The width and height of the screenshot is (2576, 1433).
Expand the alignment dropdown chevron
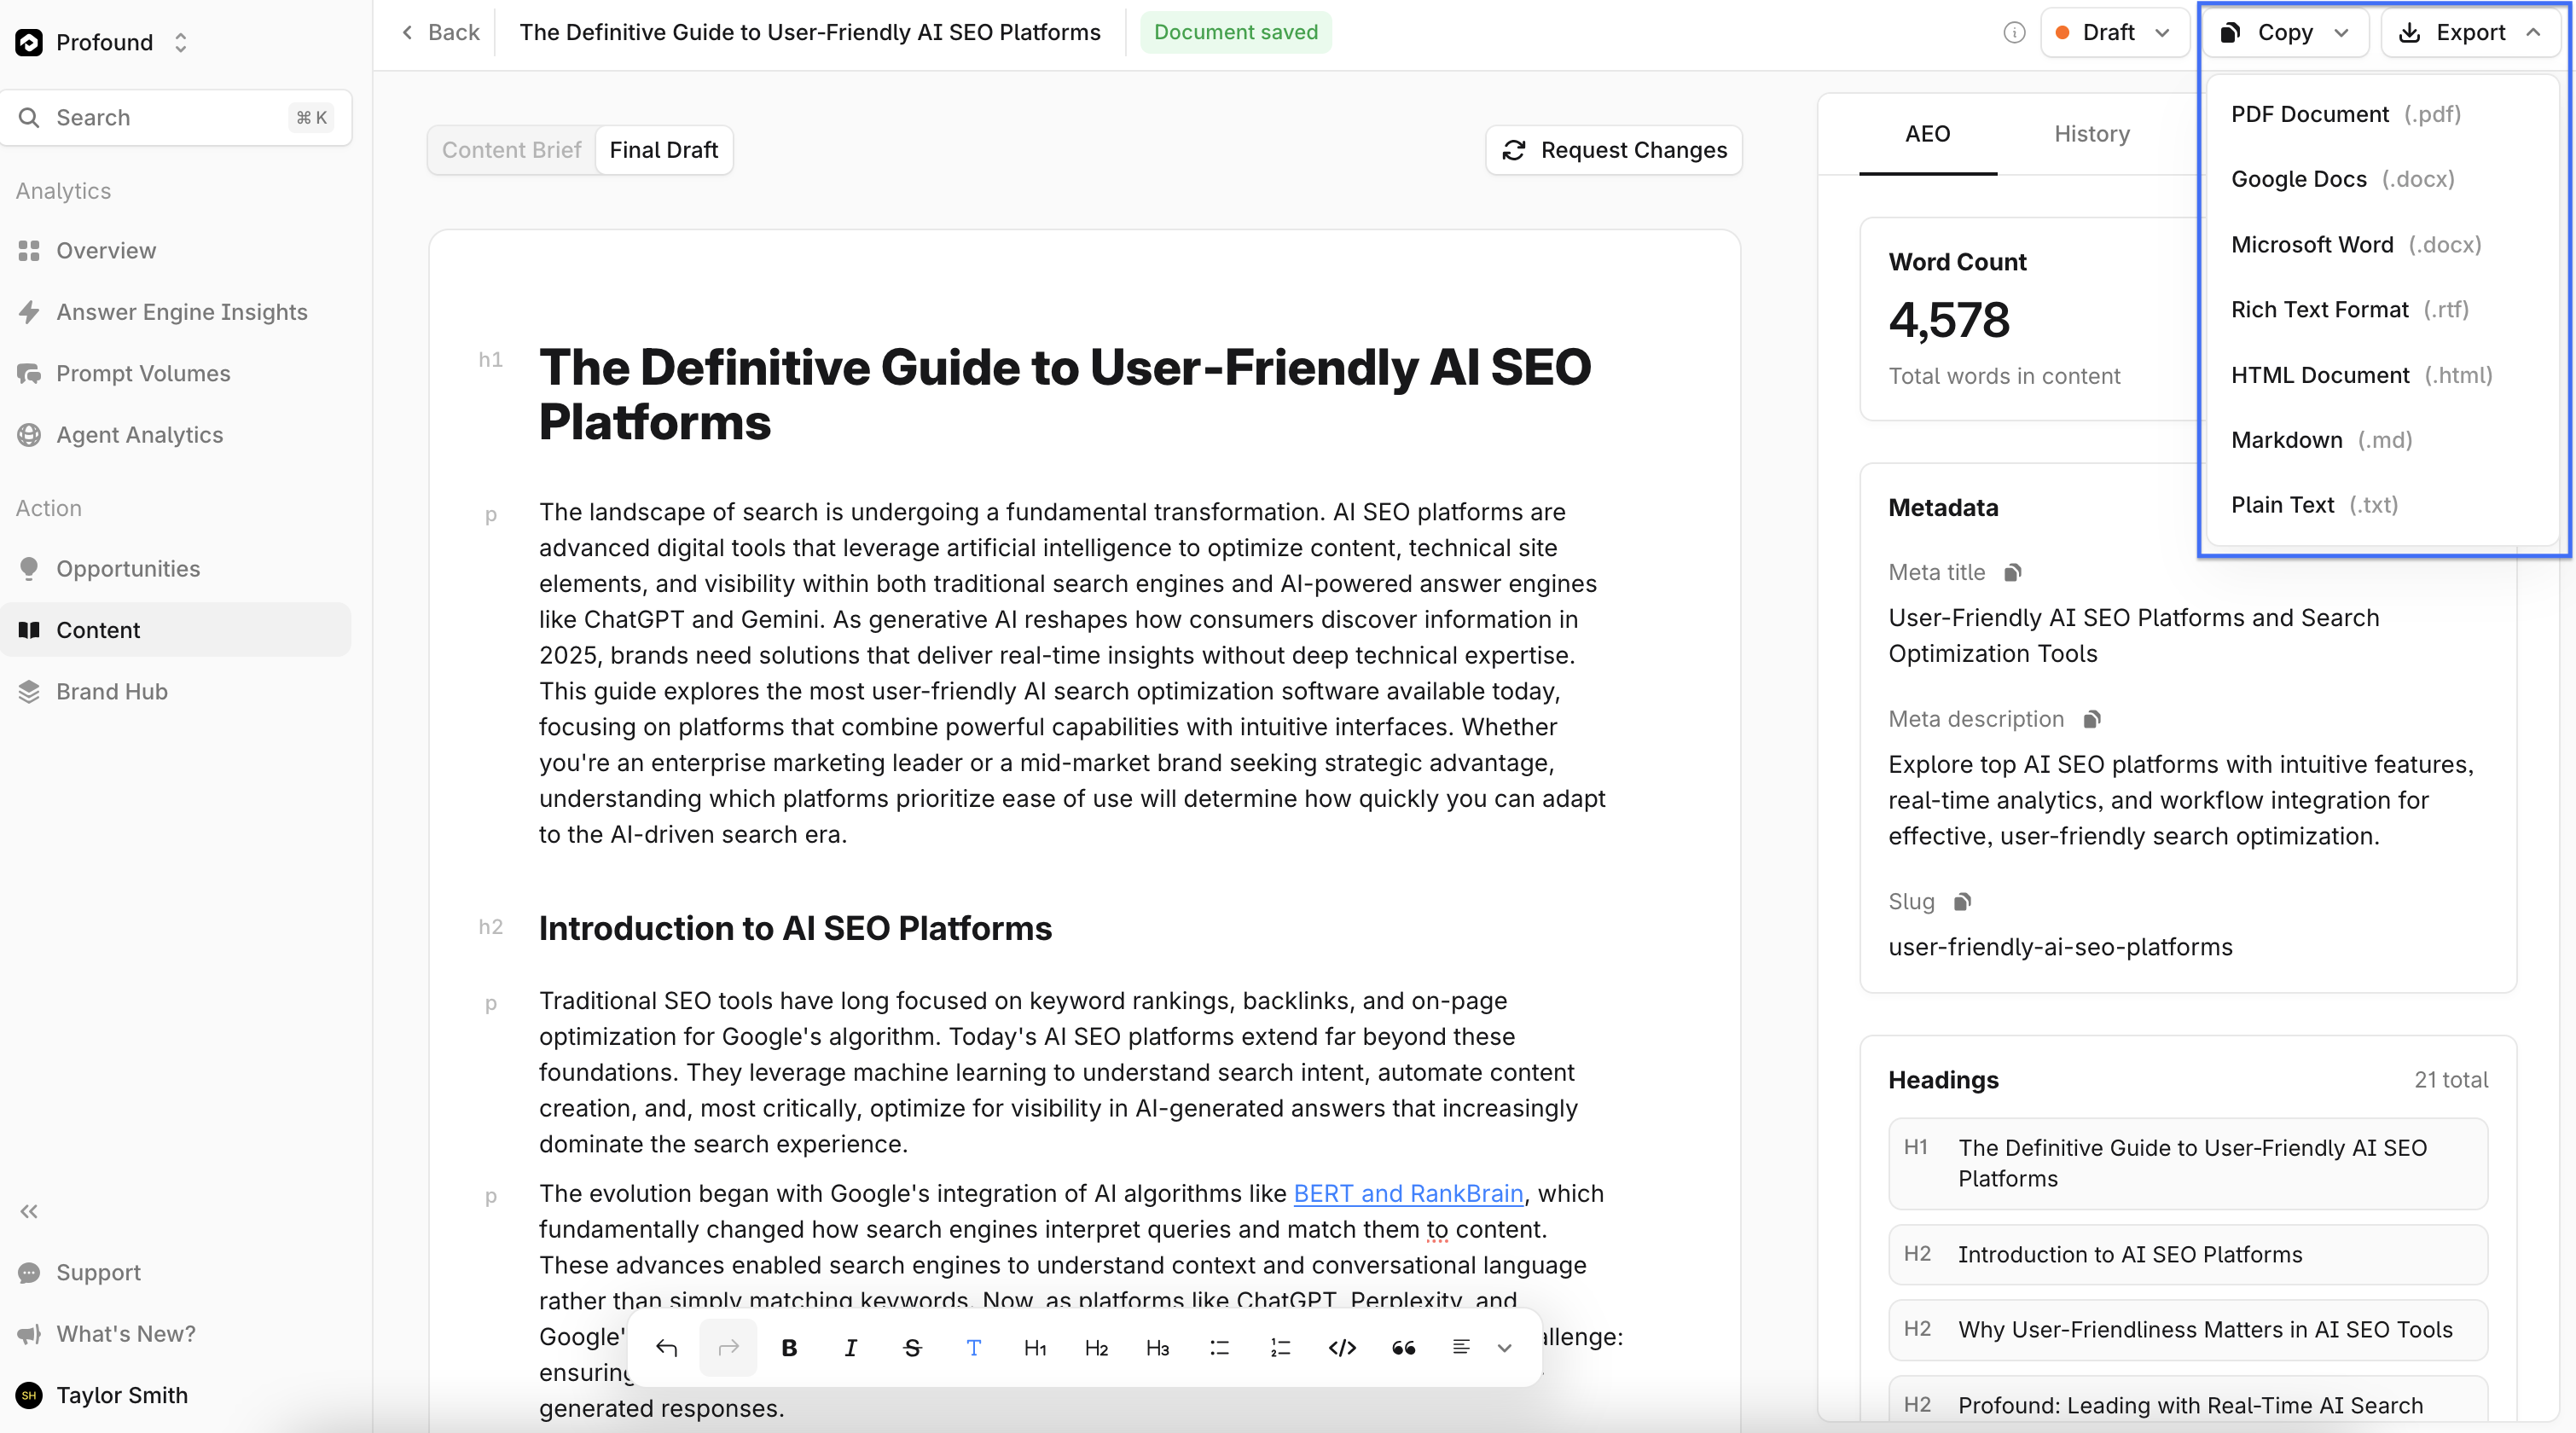click(1505, 1348)
